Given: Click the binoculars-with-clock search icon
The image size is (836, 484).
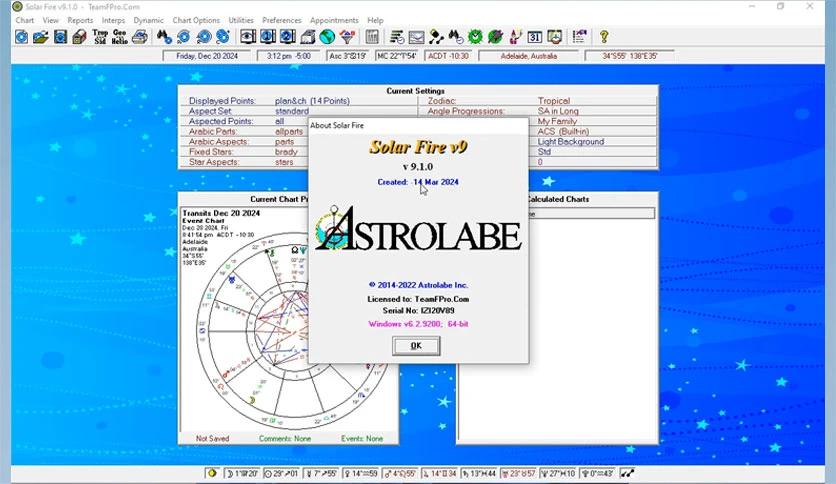Looking at the screenshot, I should pos(456,37).
